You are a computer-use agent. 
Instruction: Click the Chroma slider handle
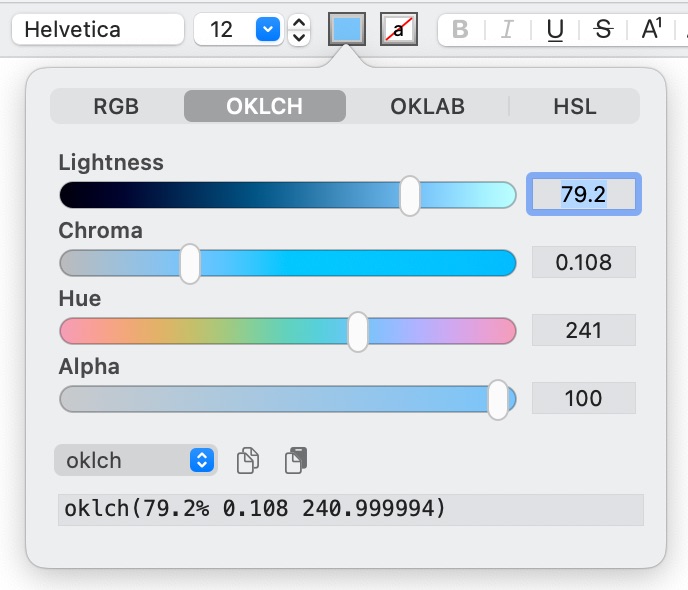coord(190,264)
